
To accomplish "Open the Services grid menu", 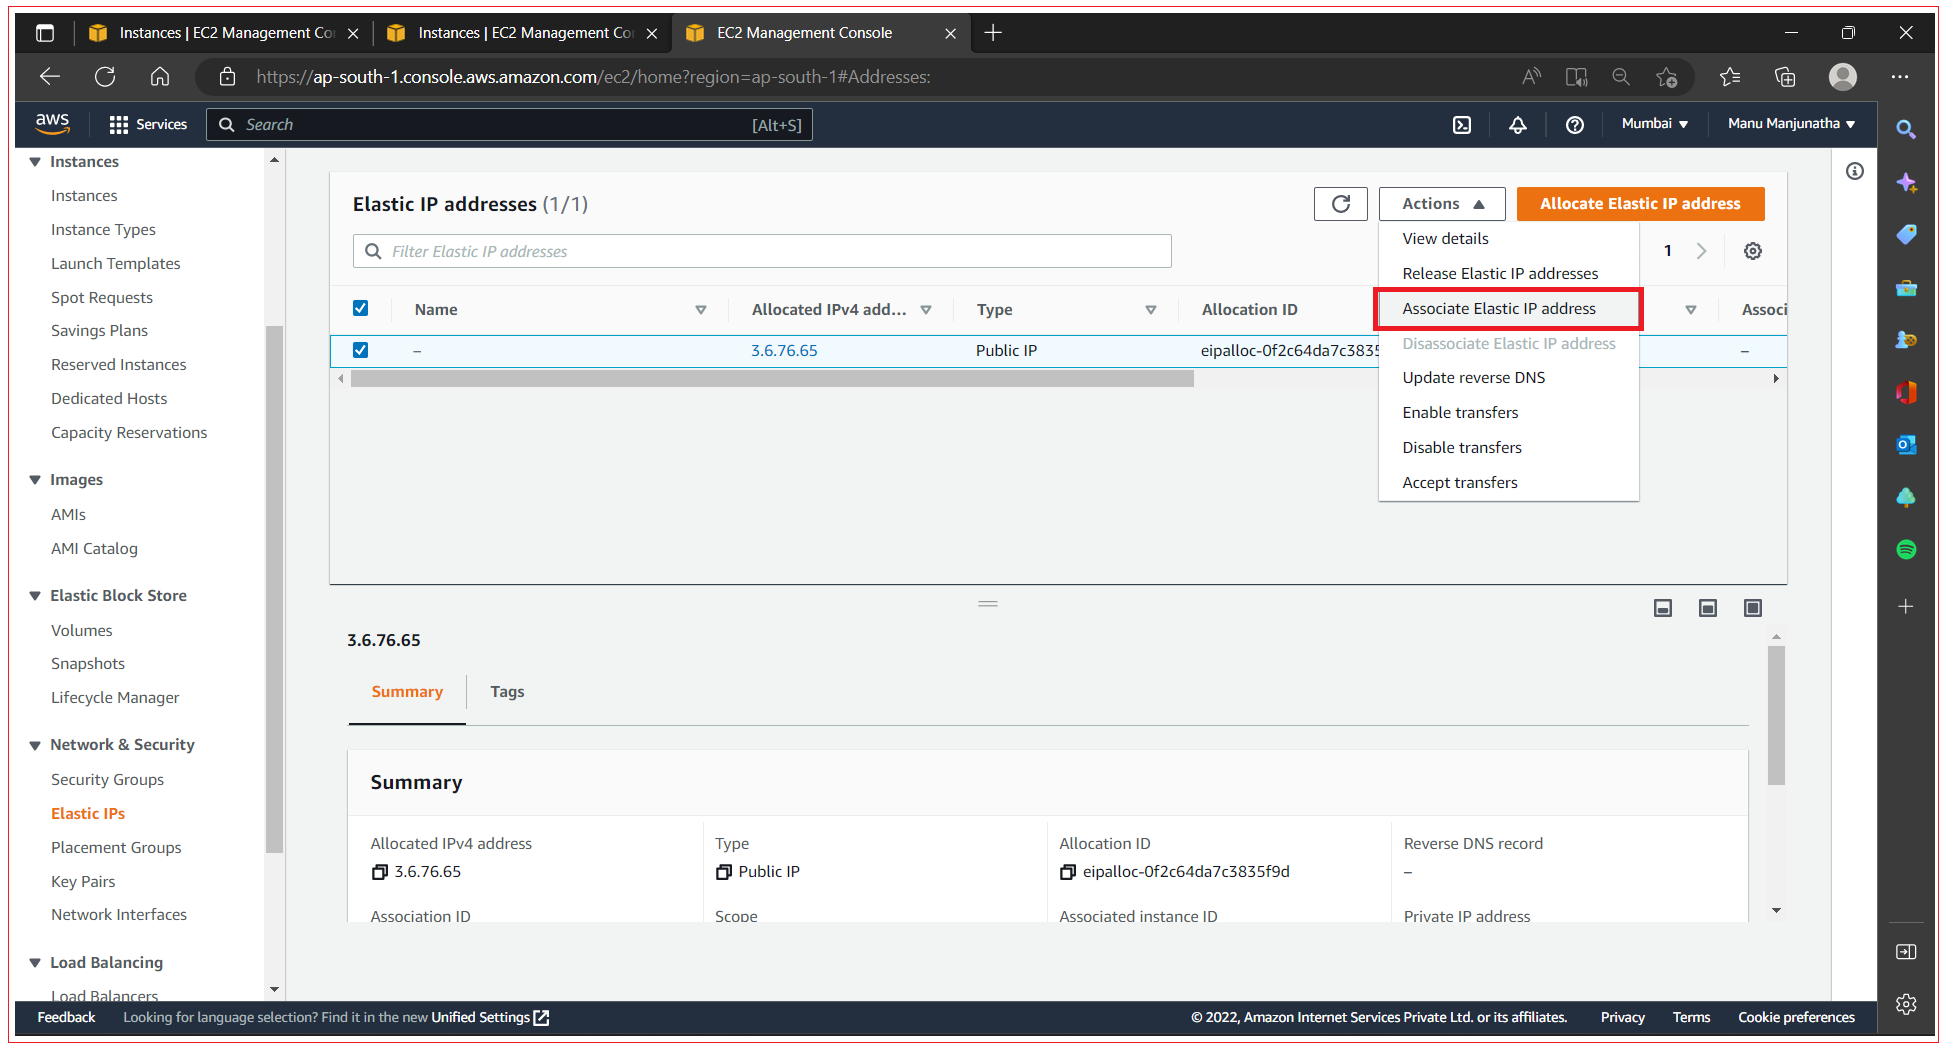I will click(x=148, y=124).
